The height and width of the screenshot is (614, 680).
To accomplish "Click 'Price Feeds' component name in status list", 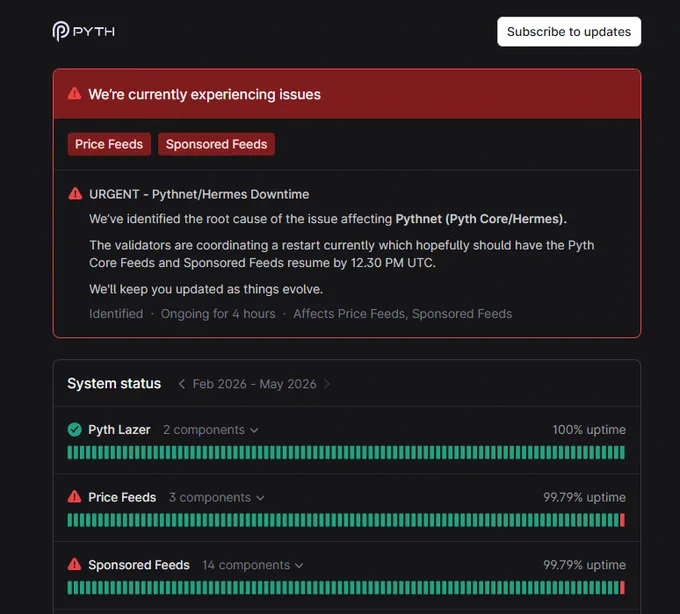I will [122, 497].
